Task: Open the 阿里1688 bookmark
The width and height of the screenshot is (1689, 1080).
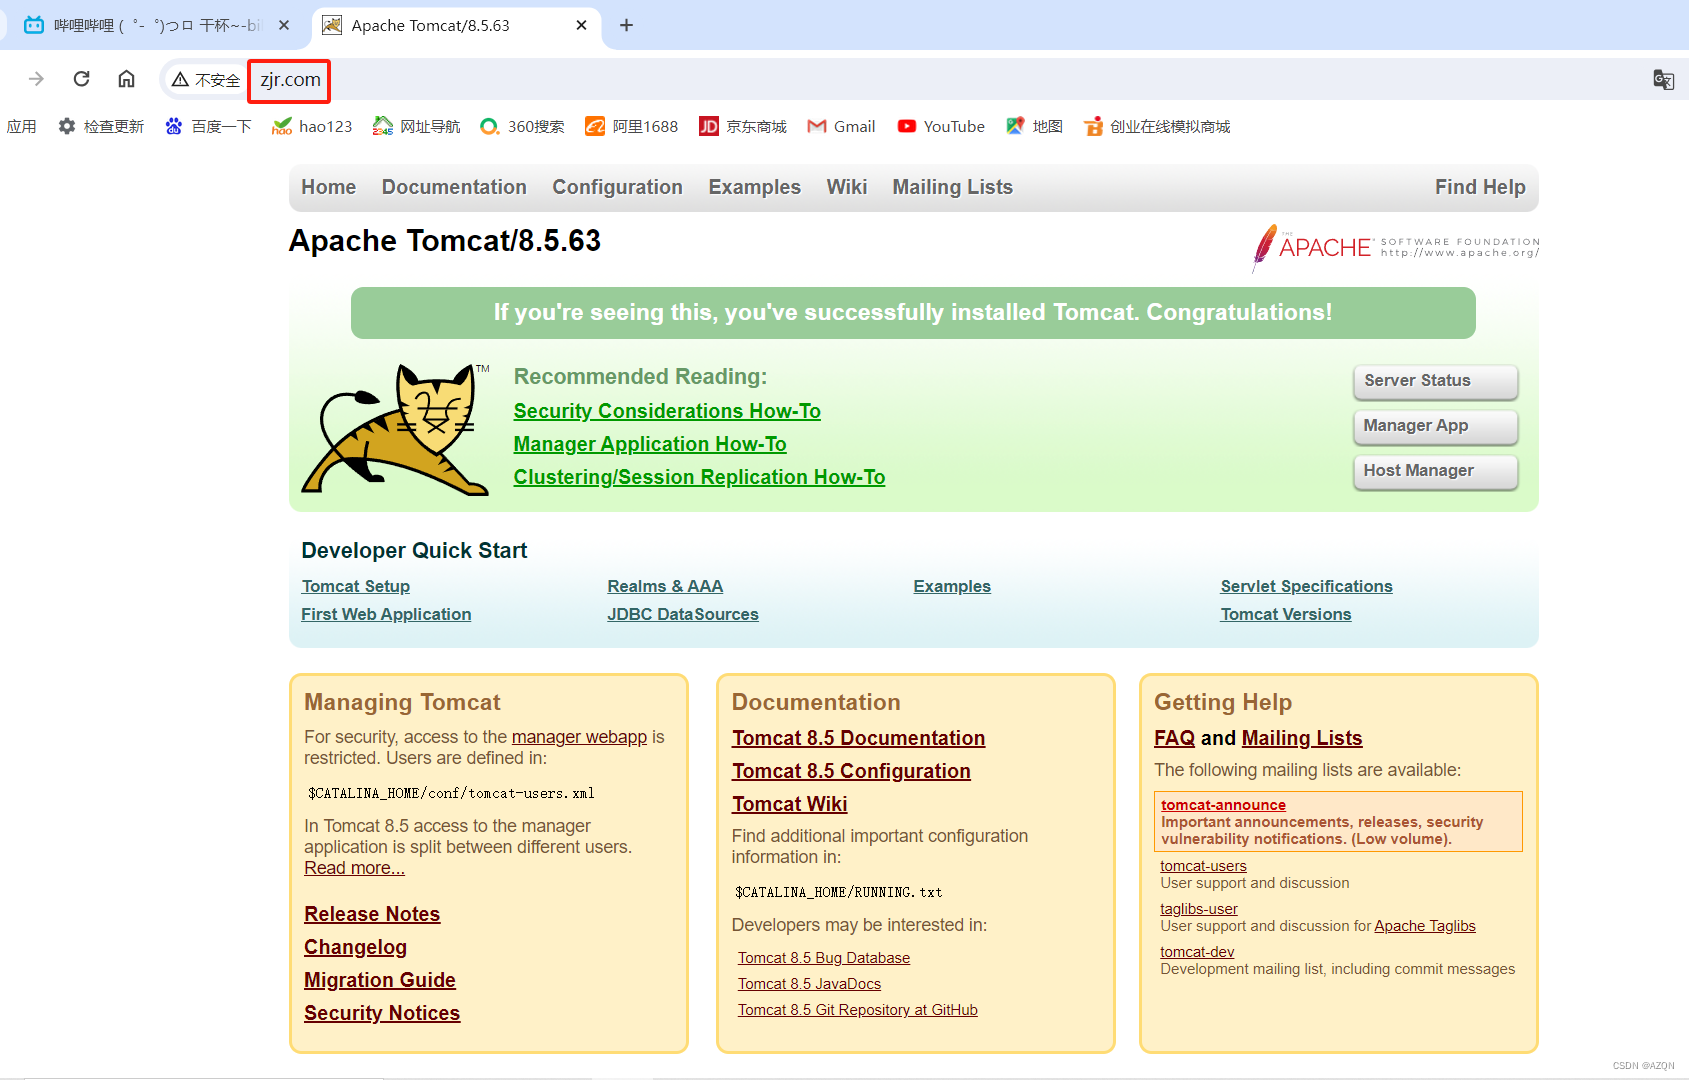Action: tap(631, 126)
